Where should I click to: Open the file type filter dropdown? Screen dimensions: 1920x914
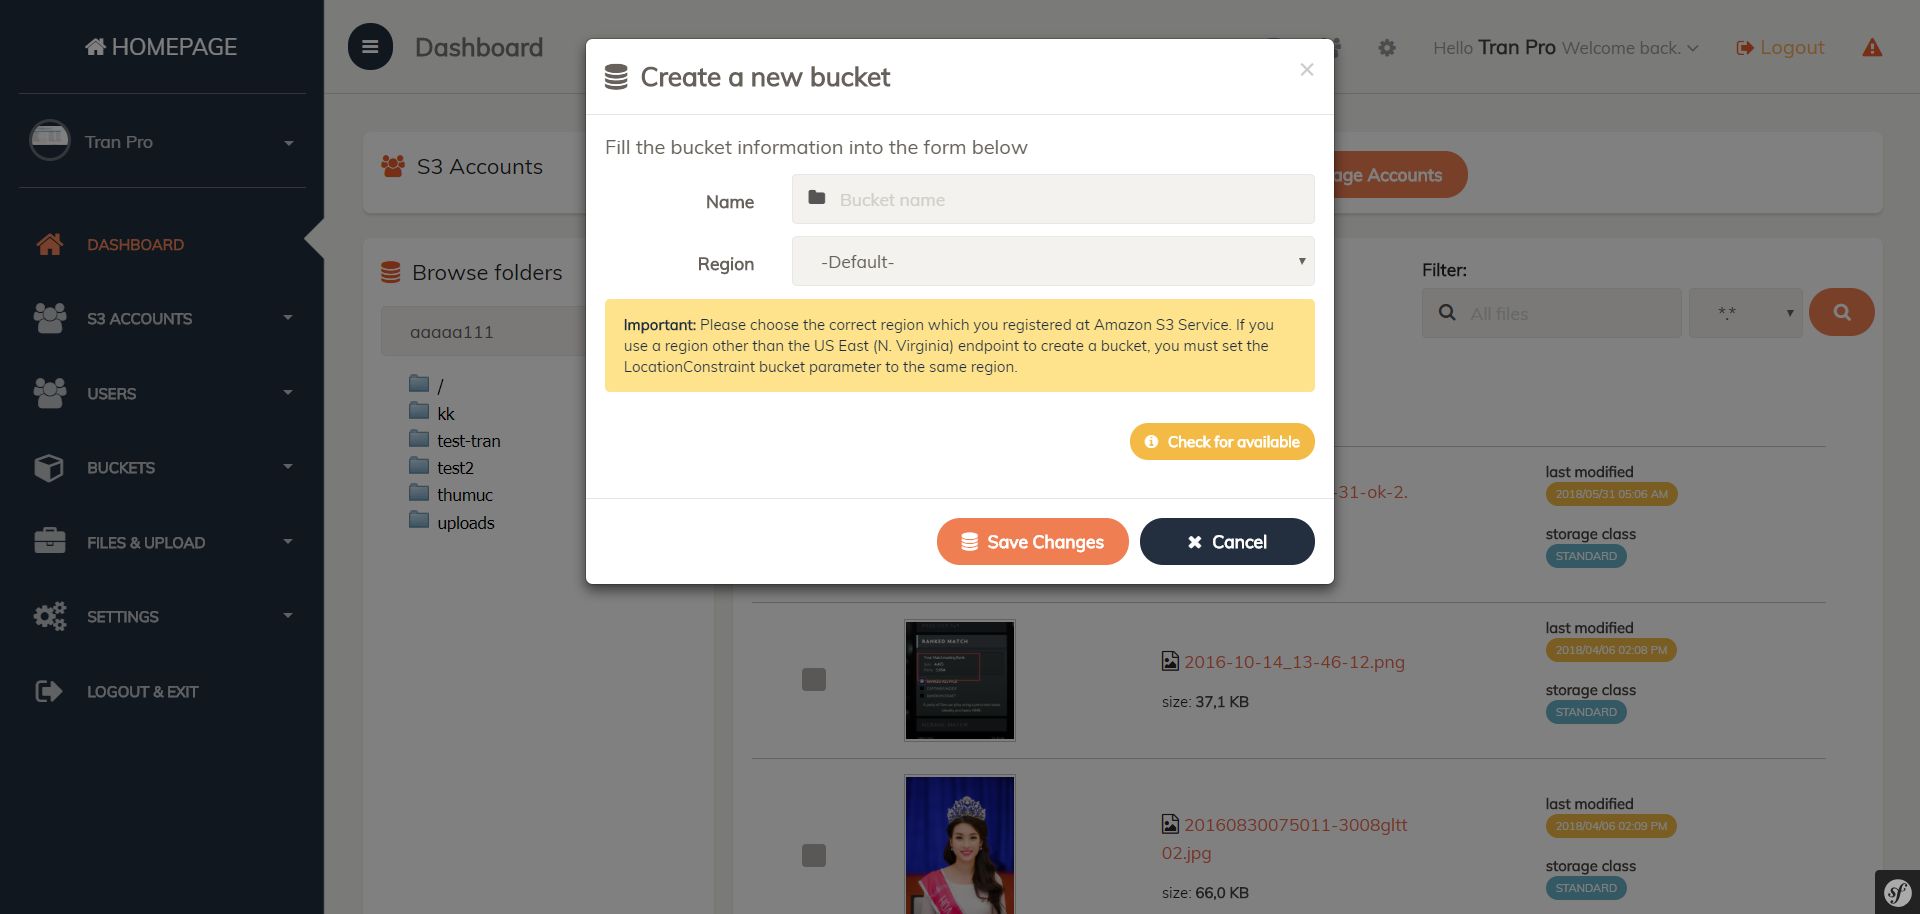pyautogui.click(x=1745, y=313)
